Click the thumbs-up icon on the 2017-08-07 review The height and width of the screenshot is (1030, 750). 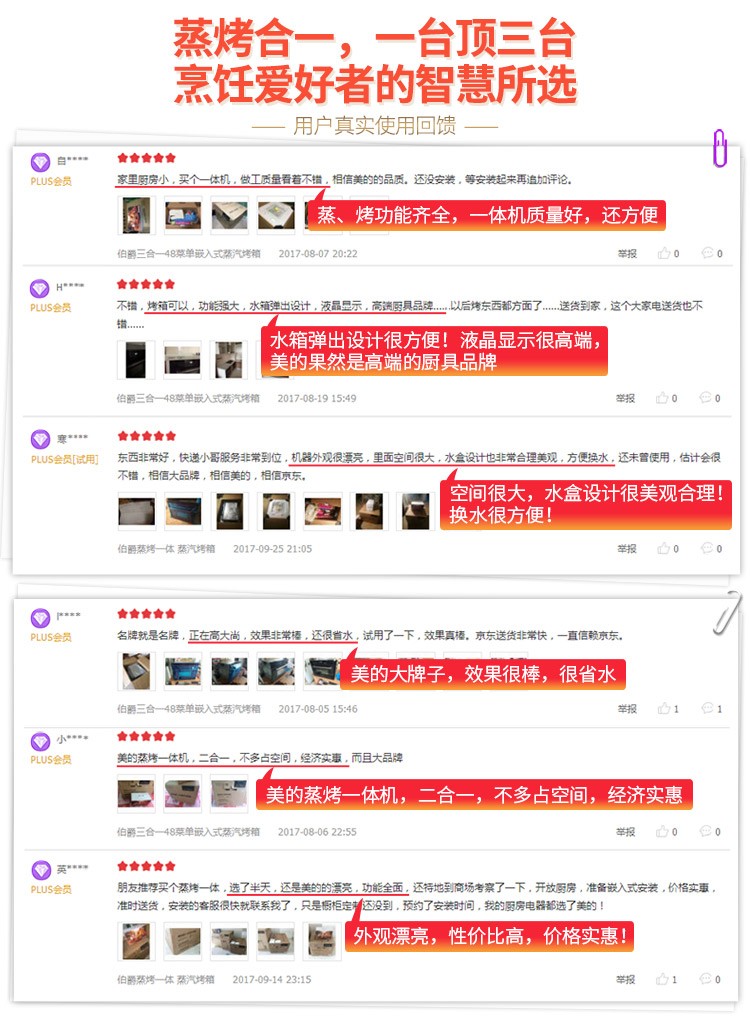tap(664, 253)
